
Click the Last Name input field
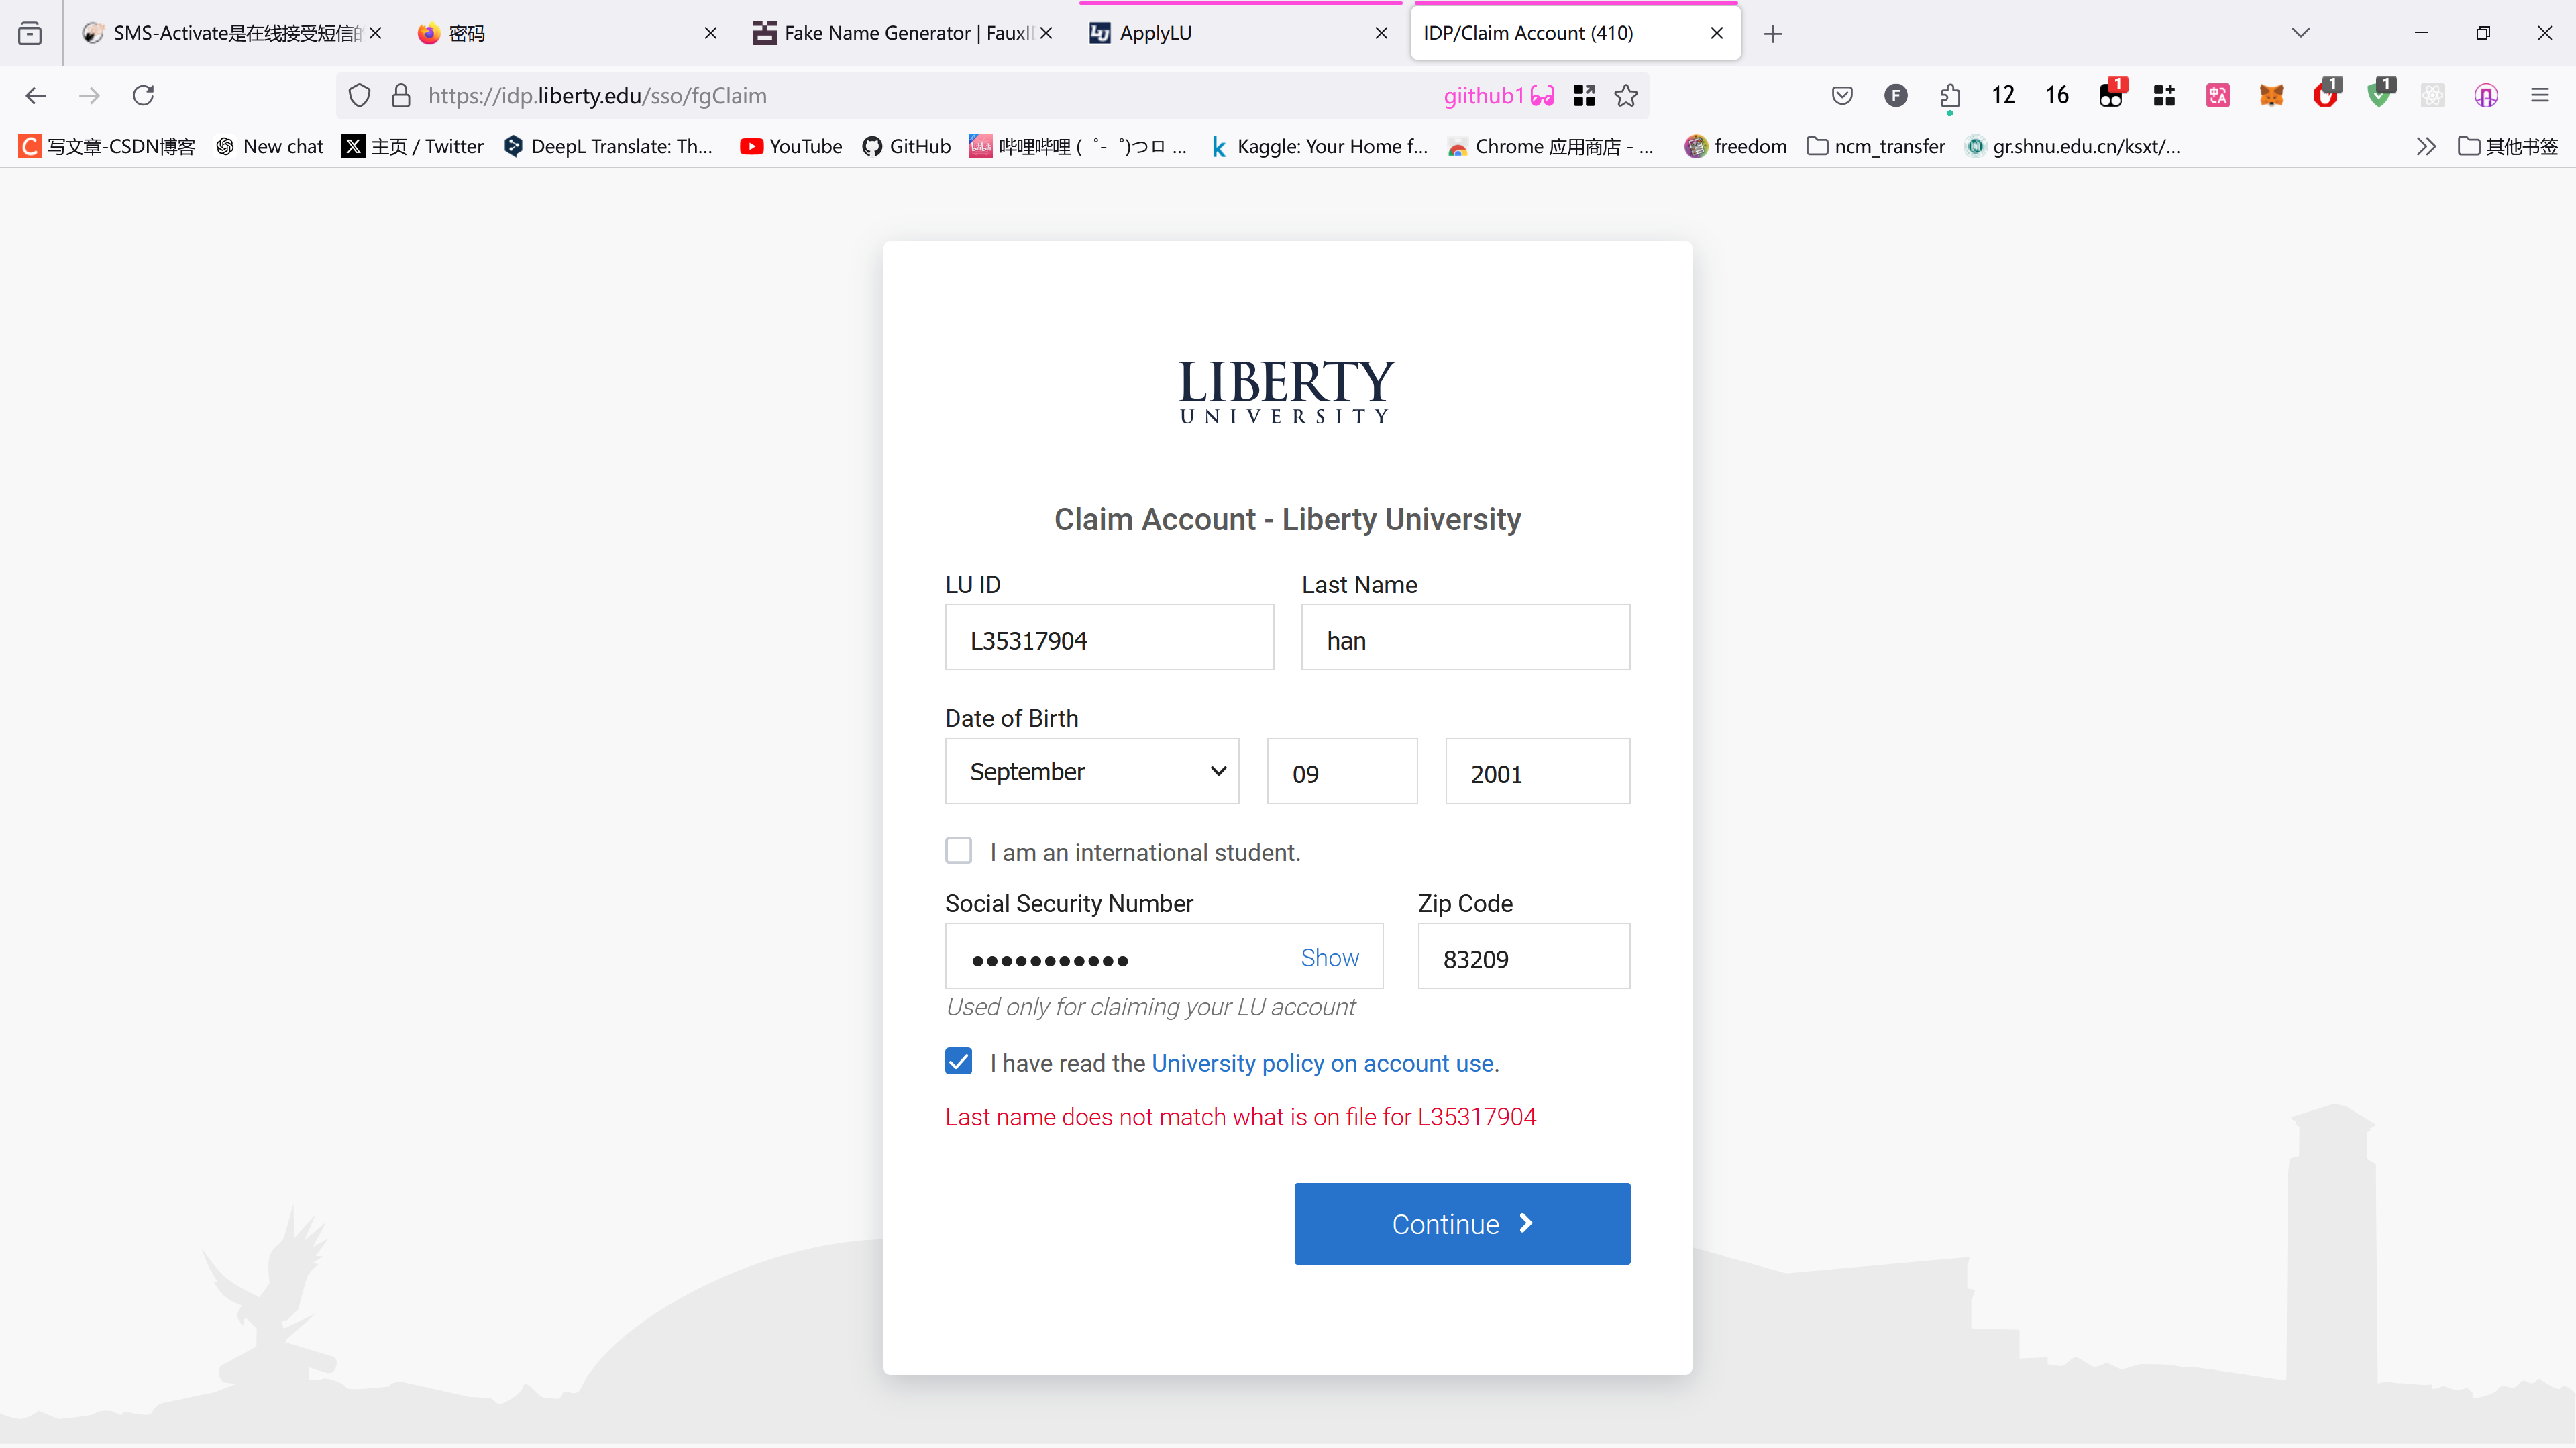(x=1465, y=637)
